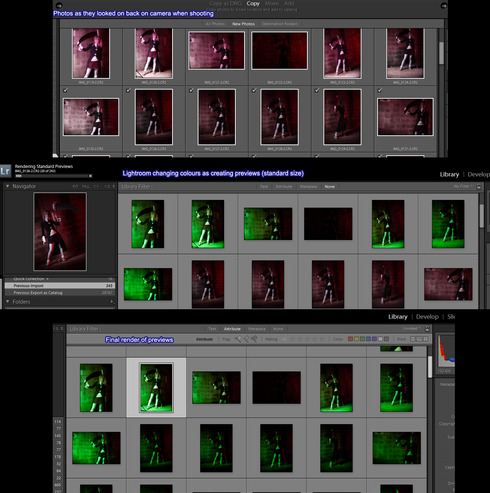Cancel the Rendering Standard Previews task
This screenshot has width=490, height=493.
point(90,176)
